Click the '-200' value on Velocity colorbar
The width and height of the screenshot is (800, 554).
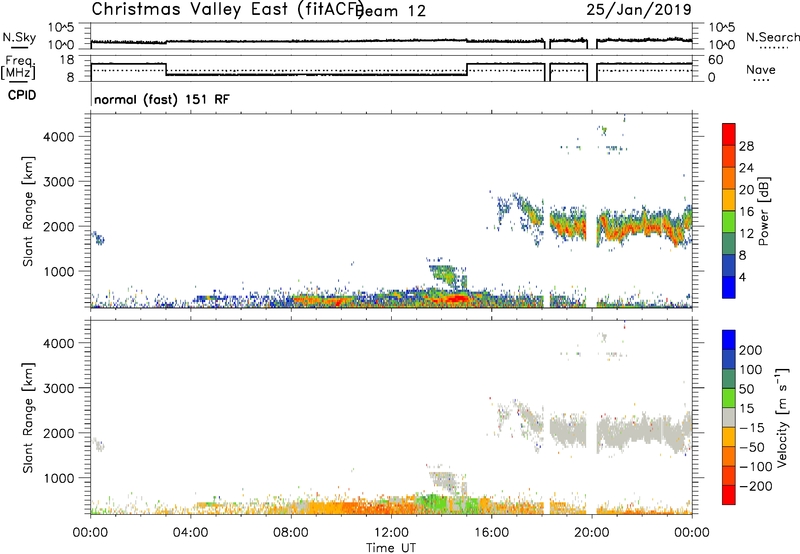click(756, 486)
